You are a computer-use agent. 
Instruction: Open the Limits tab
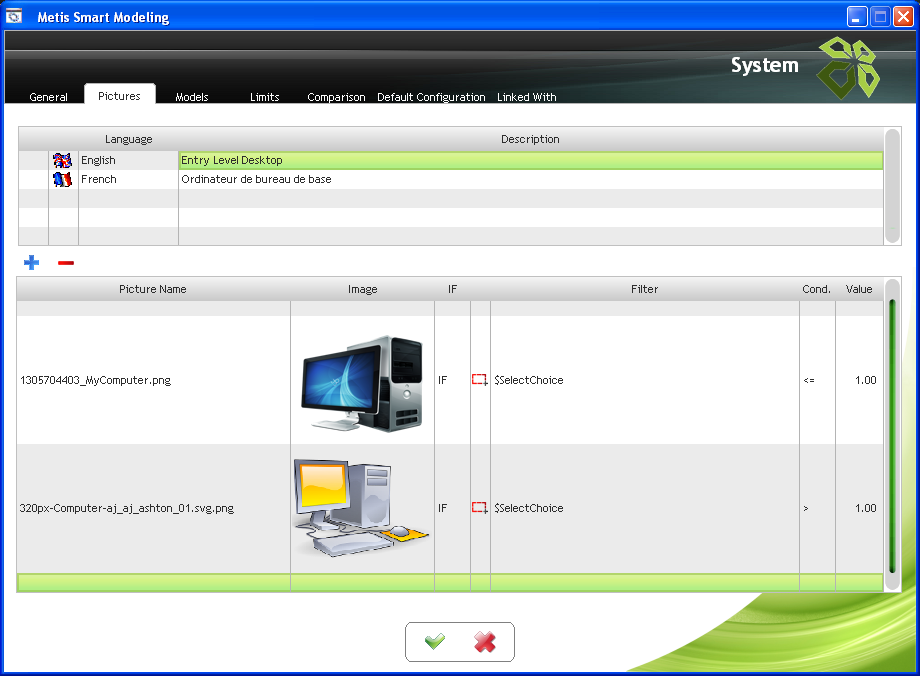pyautogui.click(x=265, y=97)
